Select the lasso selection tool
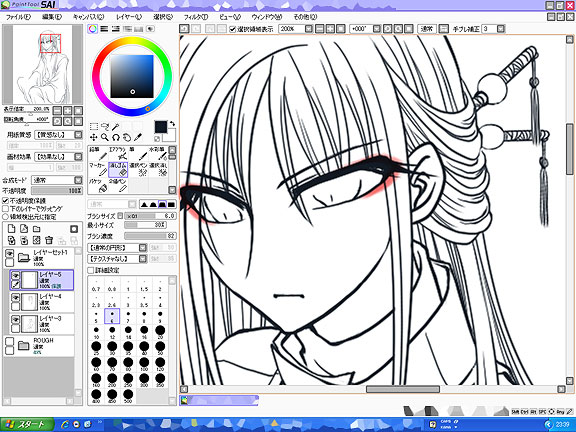The width and height of the screenshot is (576, 432). coord(105,127)
